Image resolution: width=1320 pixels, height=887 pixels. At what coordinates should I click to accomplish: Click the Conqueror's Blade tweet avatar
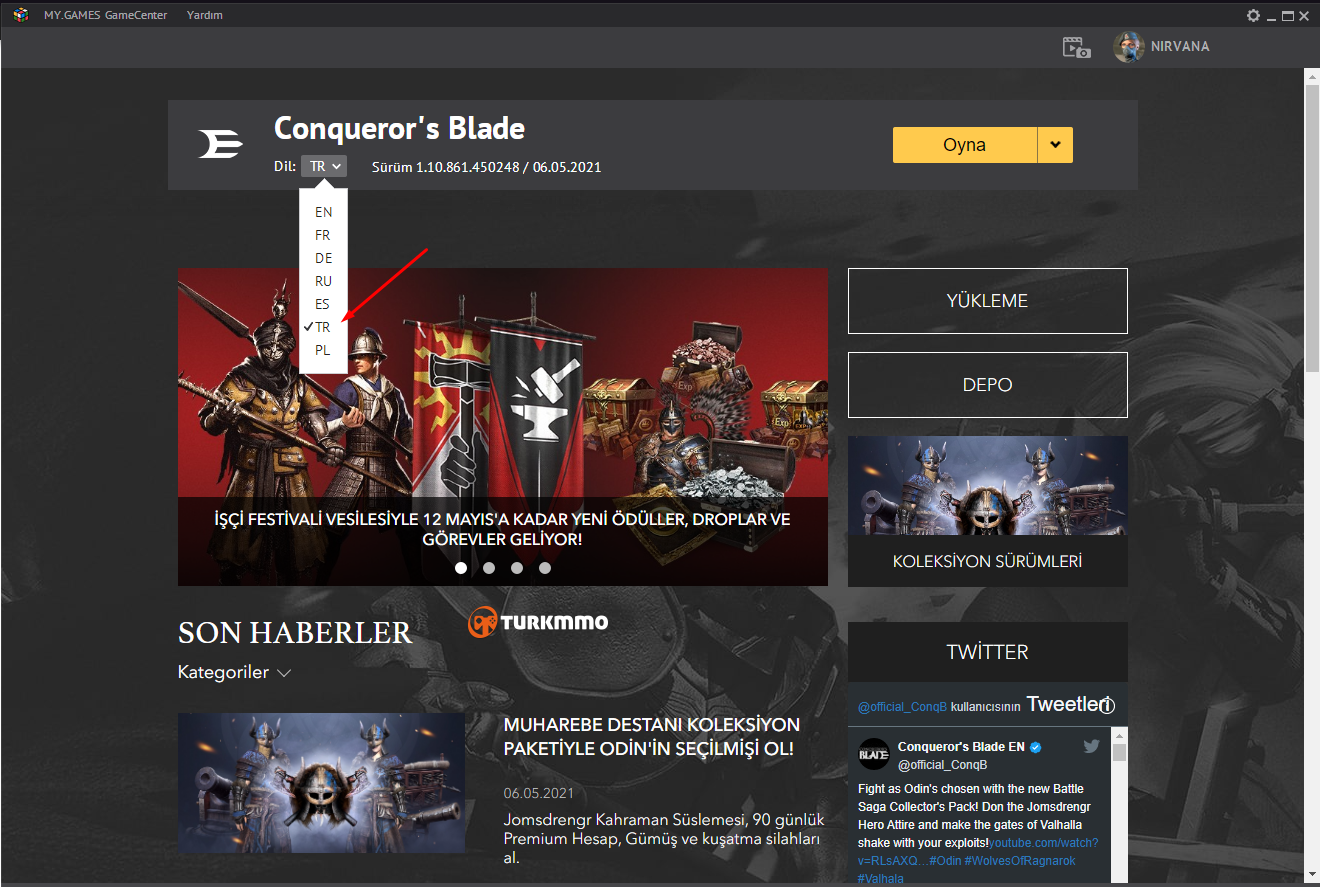pos(874,755)
